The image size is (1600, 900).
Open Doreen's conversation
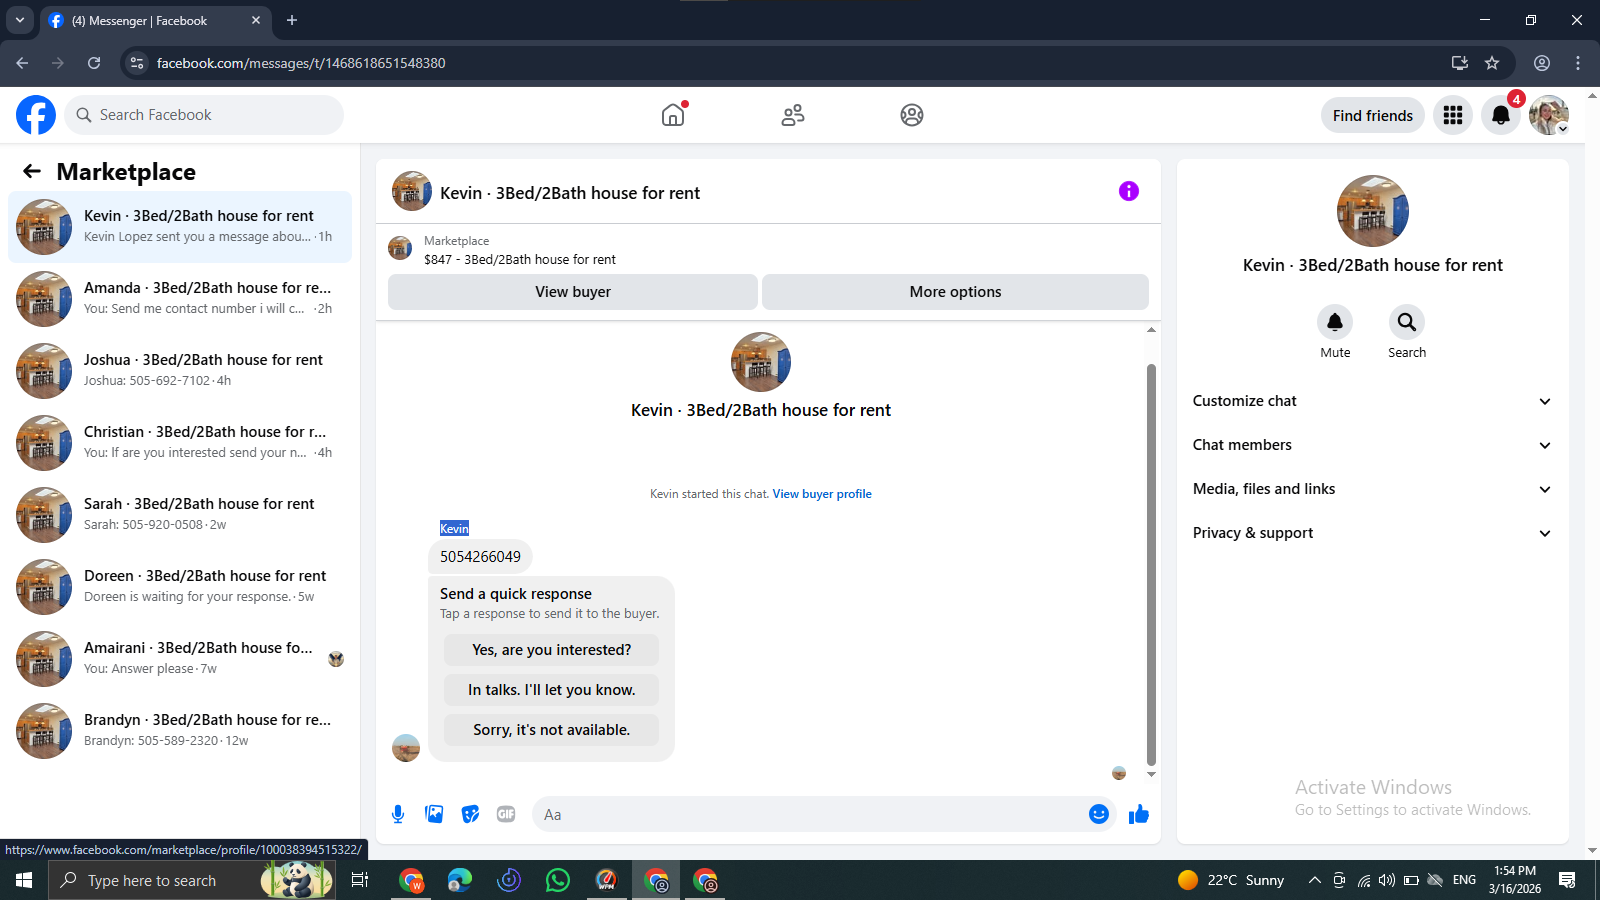[180, 587]
